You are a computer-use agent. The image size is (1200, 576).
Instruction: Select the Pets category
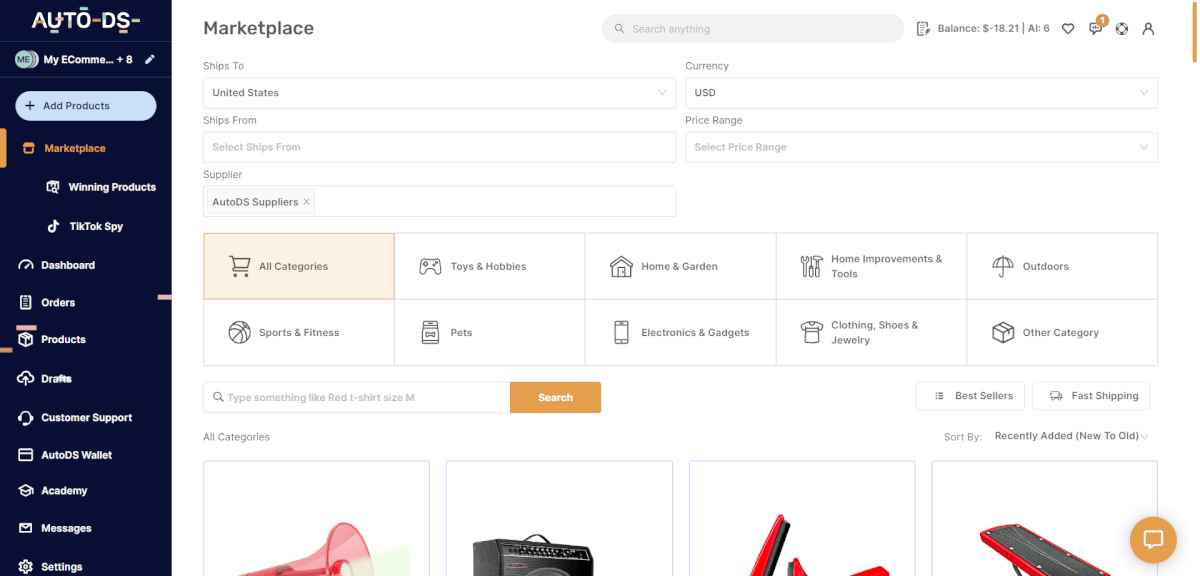pos(490,333)
